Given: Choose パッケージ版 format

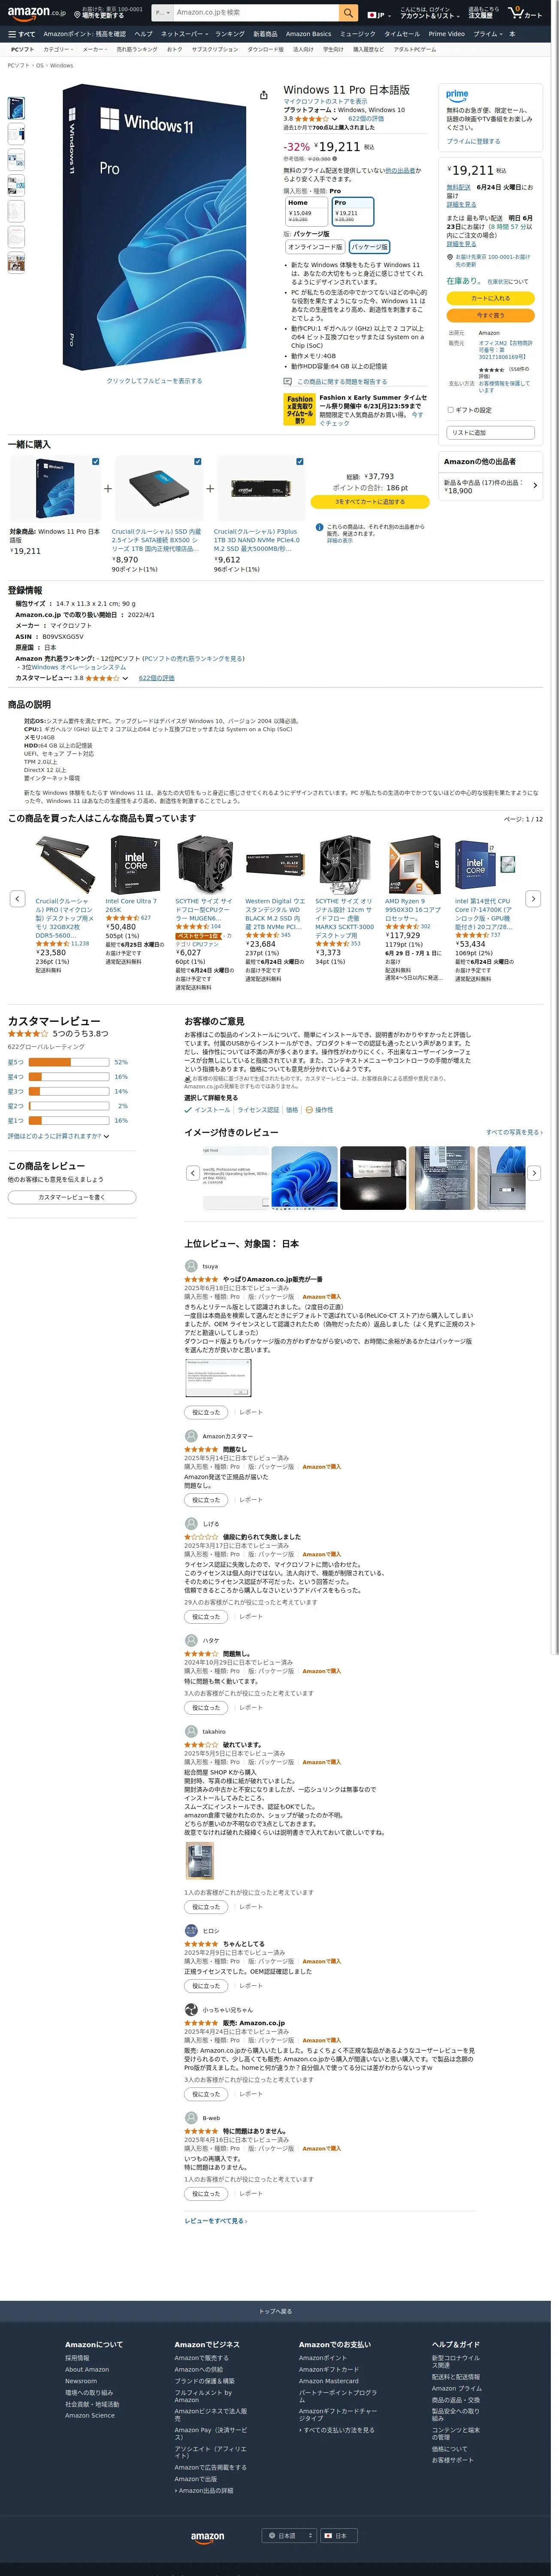Looking at the screenshot, I should pyautogui.click(x=369, y=246).
